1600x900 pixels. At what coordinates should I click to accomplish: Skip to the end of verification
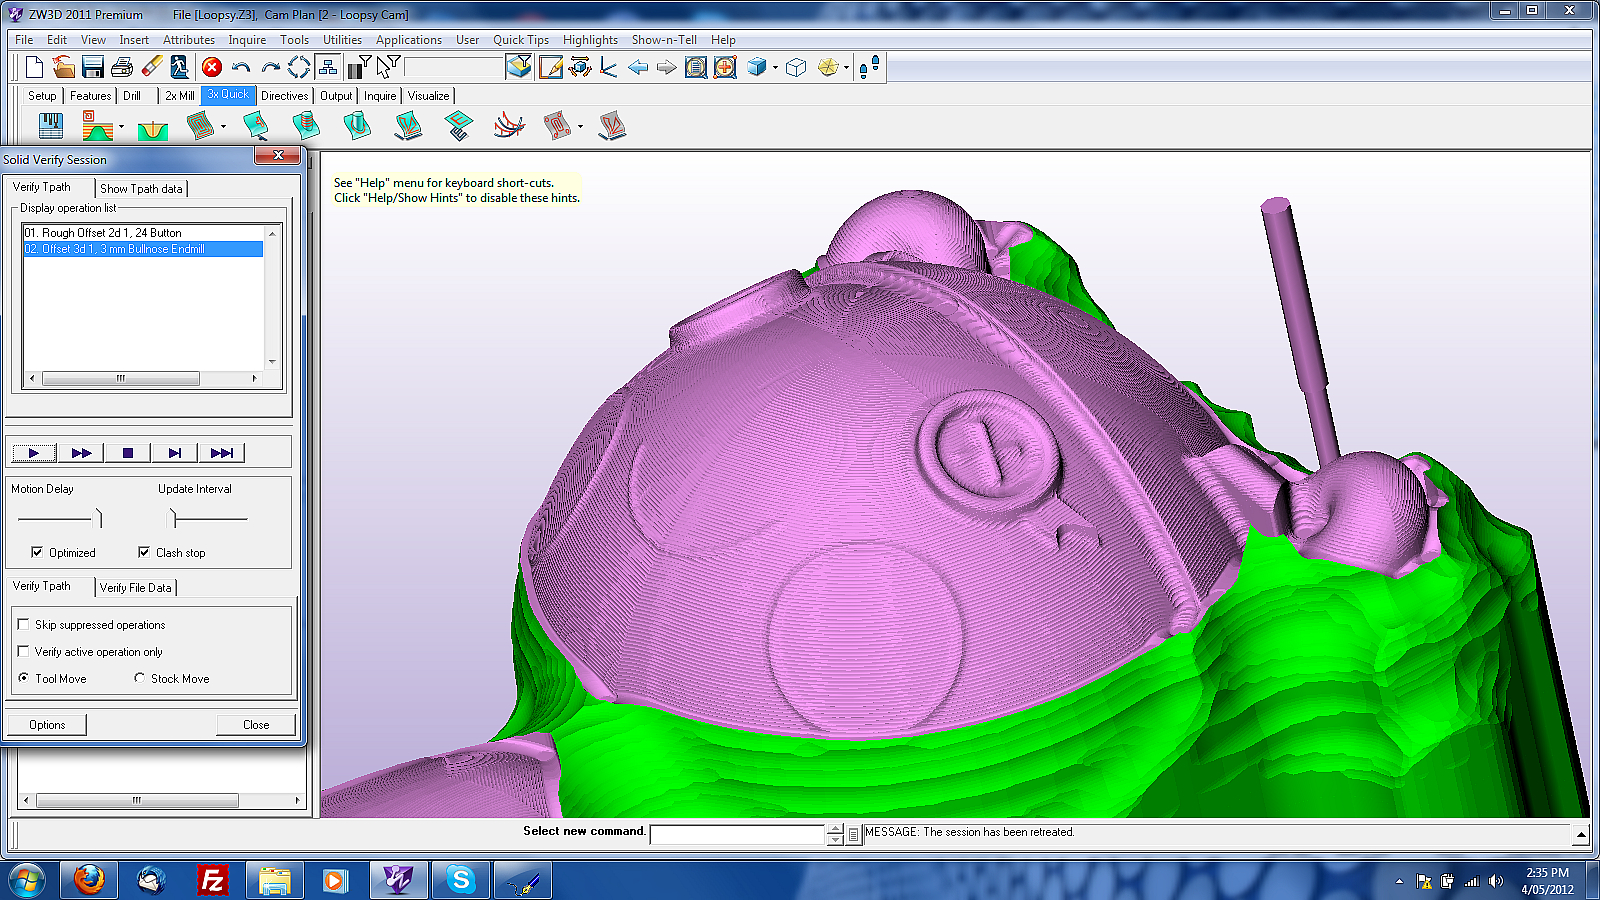pyautogui.click(x=222, y=453)
